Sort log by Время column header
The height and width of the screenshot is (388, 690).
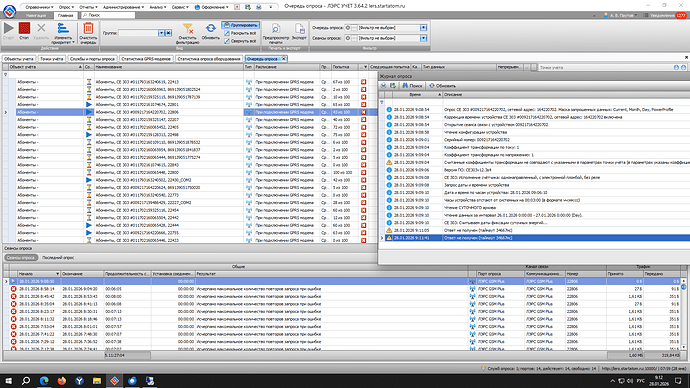tap(417, 95)
